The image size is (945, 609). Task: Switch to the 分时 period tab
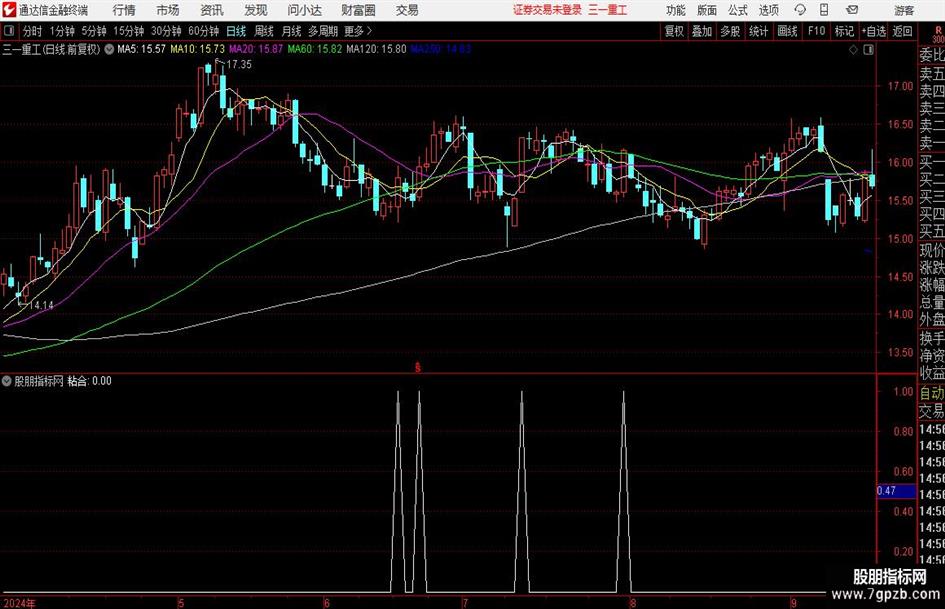click(x=32, y=31)
